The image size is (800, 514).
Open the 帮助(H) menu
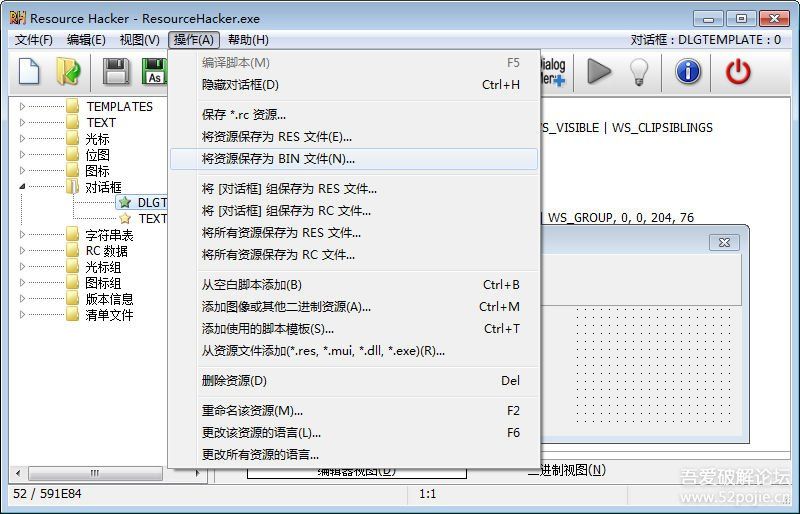point(248,40)
